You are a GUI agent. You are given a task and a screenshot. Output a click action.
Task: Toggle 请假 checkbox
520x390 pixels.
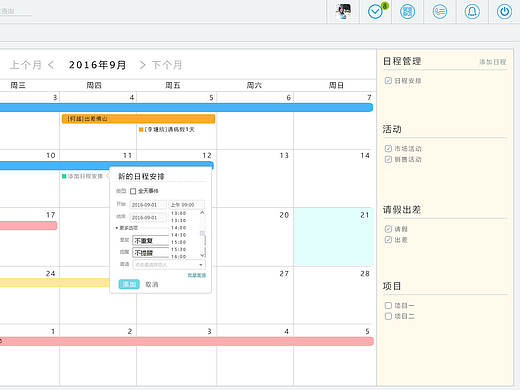point(388,229)
